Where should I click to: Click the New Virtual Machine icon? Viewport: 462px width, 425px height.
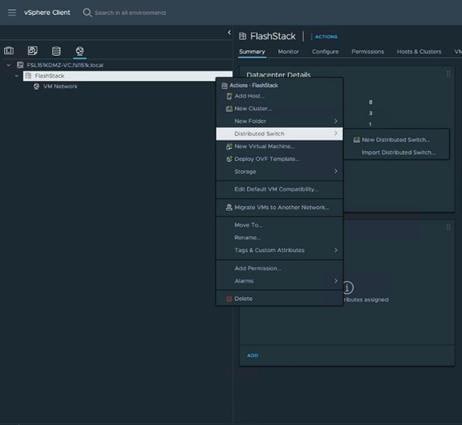tap(229, 146)
